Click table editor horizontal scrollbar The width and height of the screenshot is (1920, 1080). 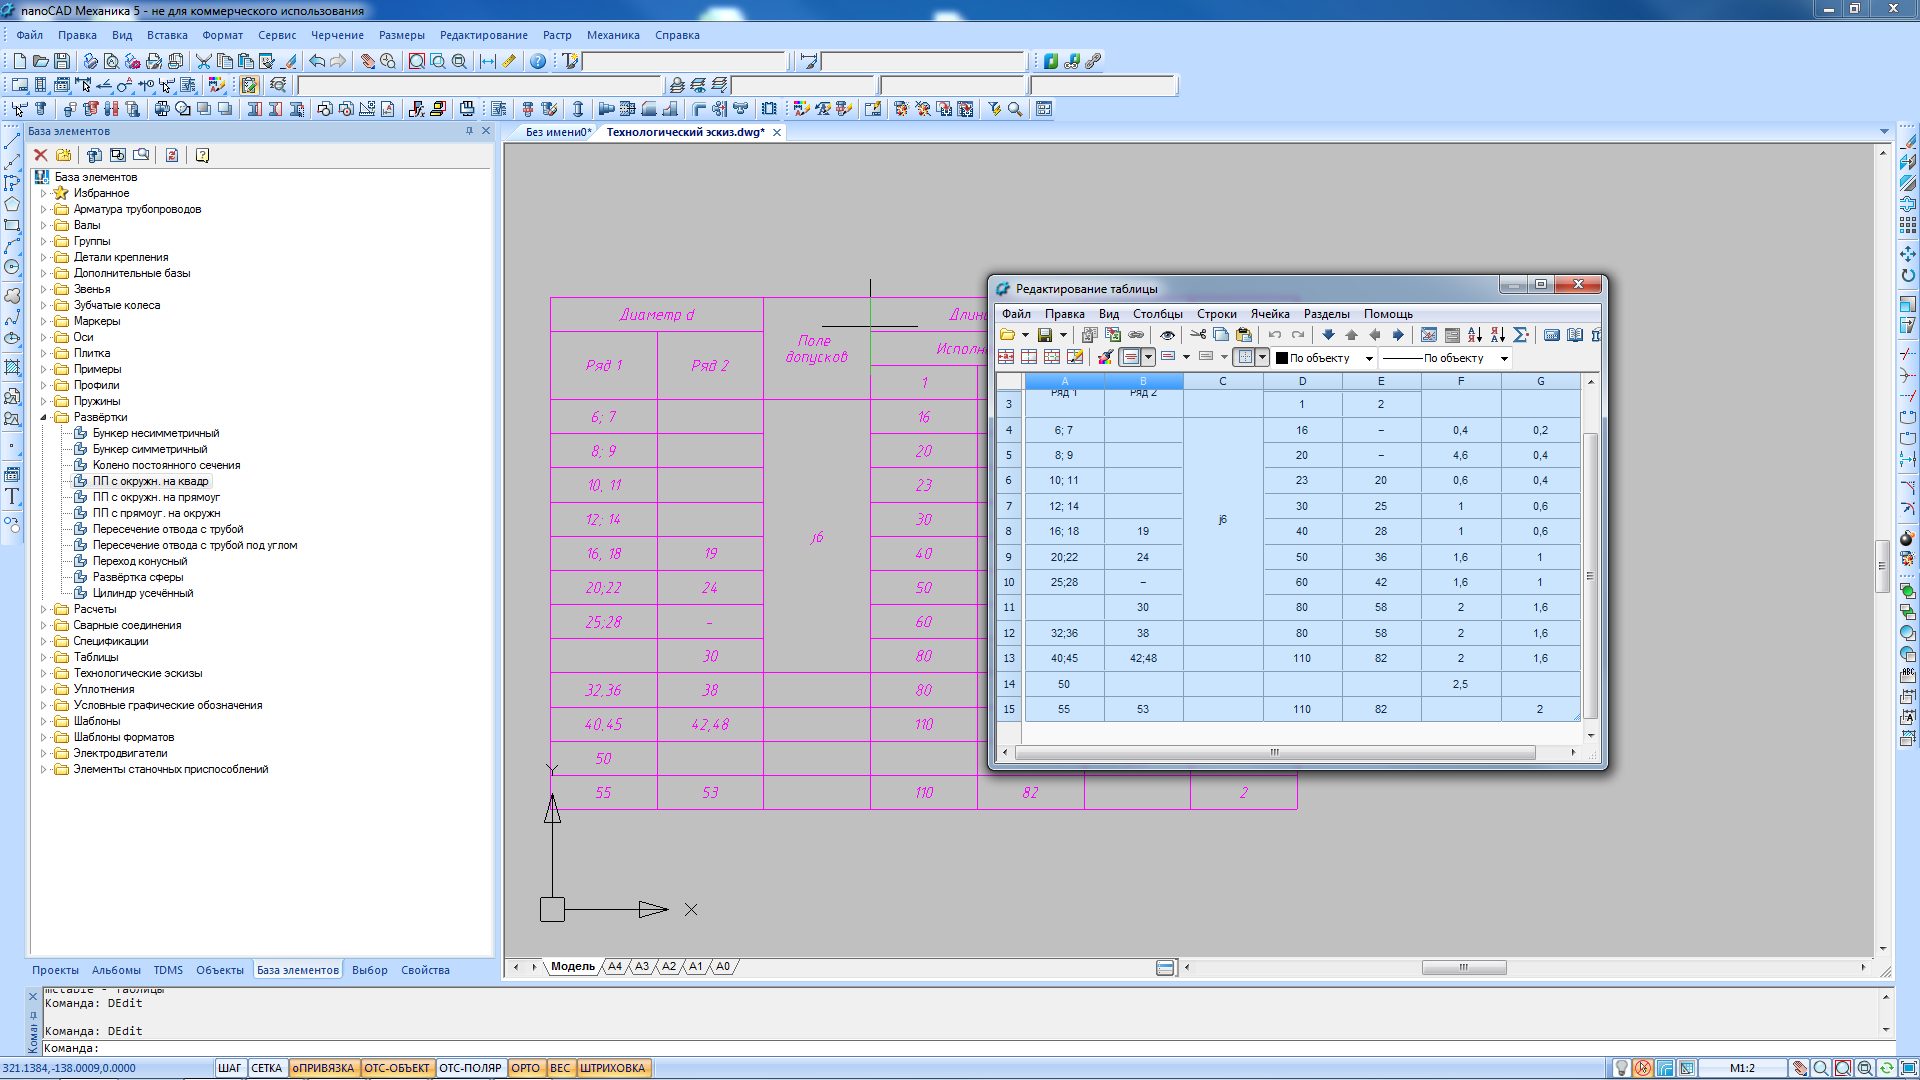point(1275,752)
